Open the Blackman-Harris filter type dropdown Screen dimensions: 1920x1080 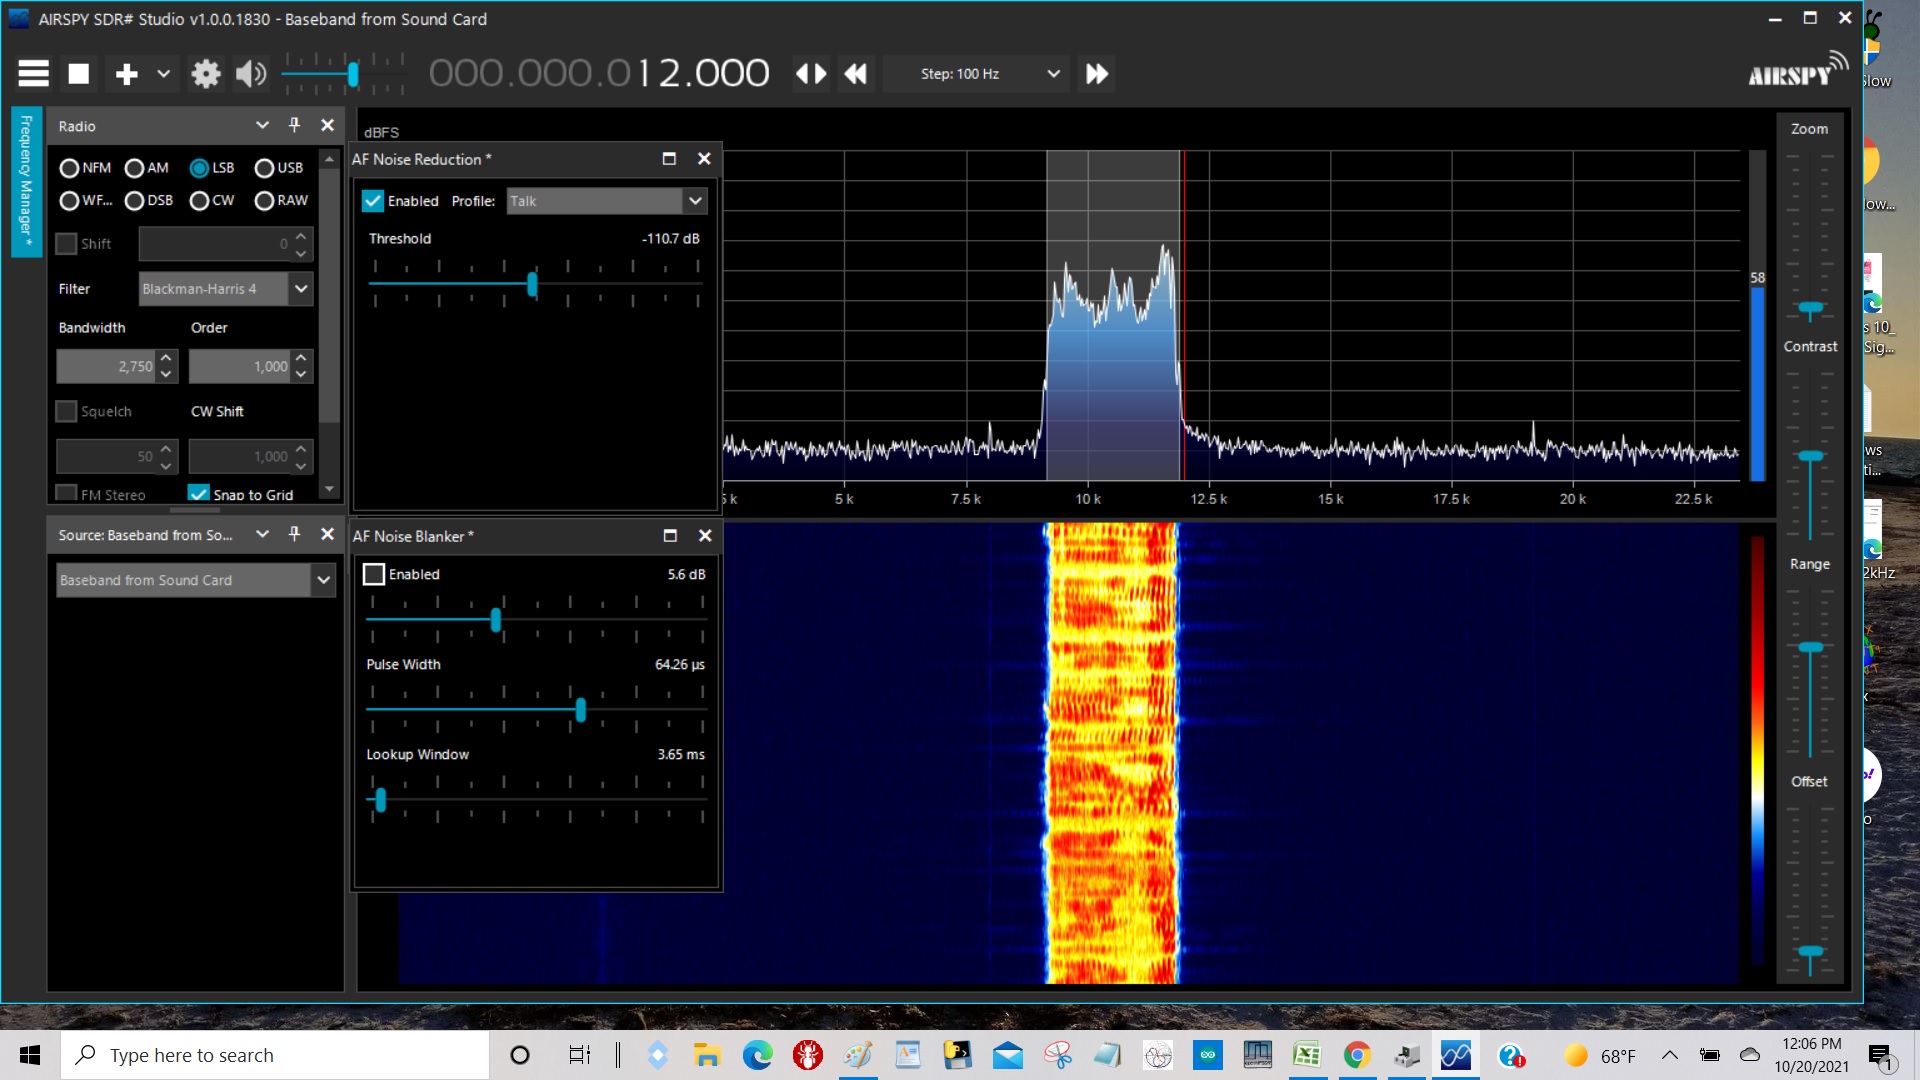pyautogui.click(x=301, y=289)
